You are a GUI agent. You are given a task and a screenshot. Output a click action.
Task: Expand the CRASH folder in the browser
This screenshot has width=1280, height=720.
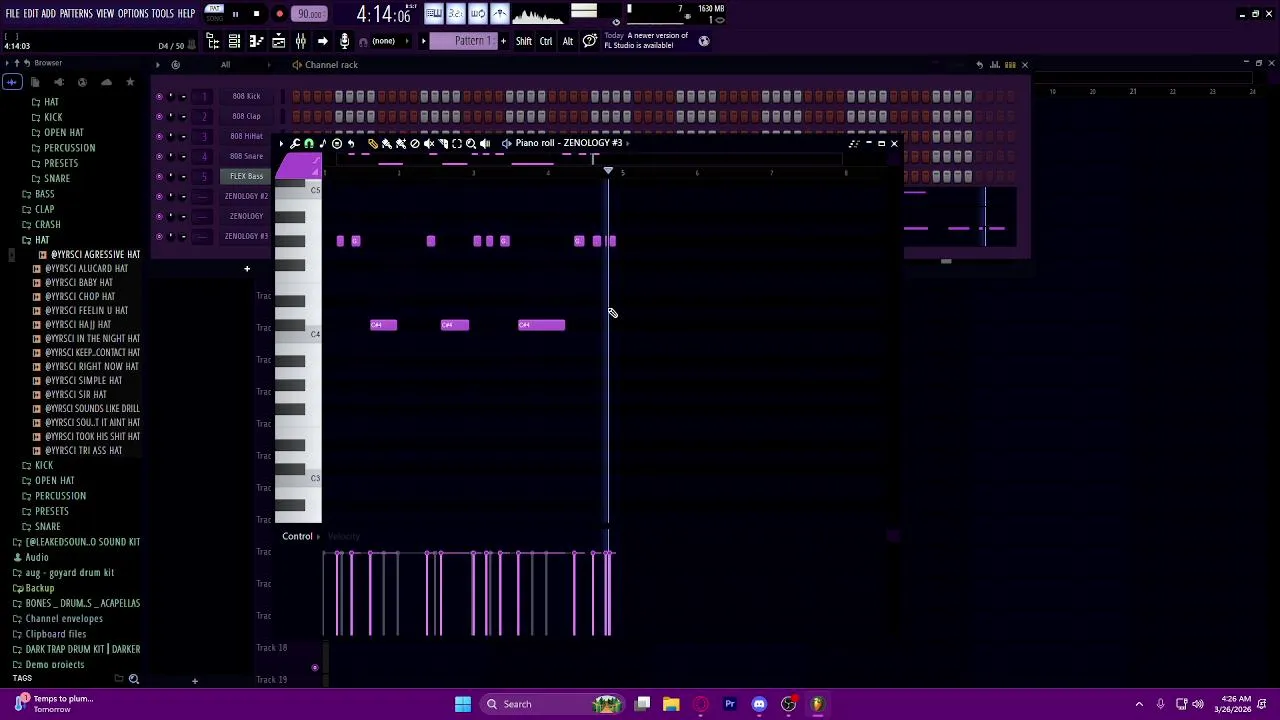tap(48, 224)
